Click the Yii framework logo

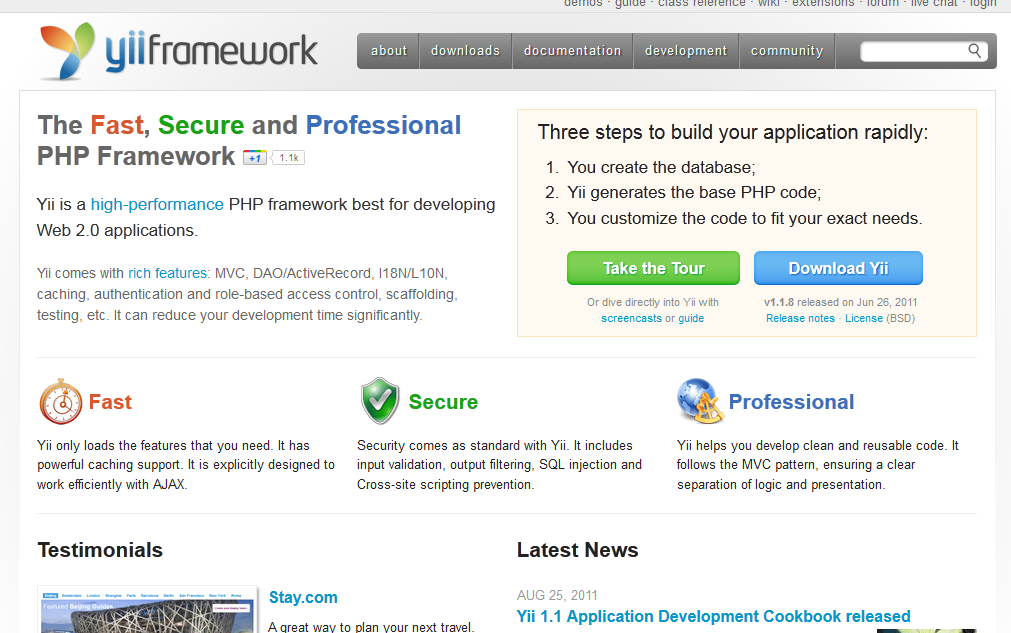pos(179,51)
